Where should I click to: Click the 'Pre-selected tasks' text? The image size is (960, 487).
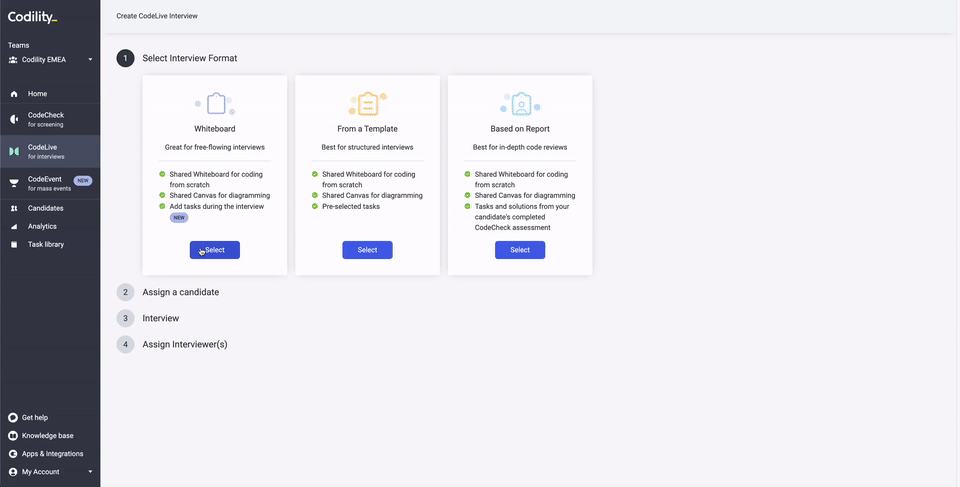tap(351, 206)
